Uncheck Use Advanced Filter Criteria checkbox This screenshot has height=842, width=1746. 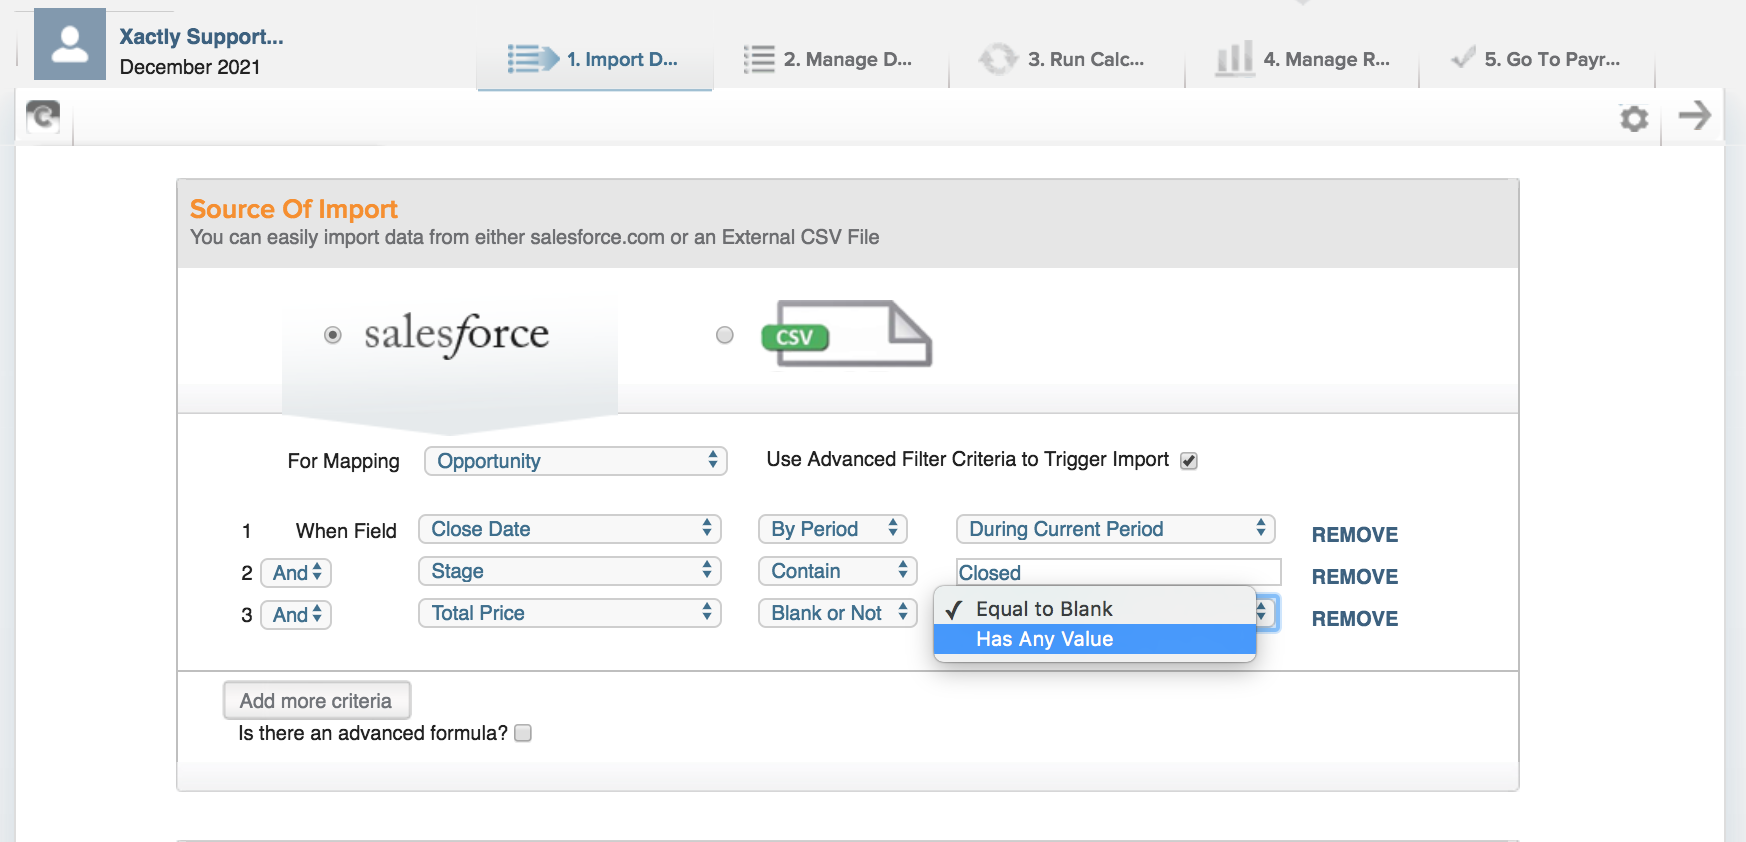1189,461
